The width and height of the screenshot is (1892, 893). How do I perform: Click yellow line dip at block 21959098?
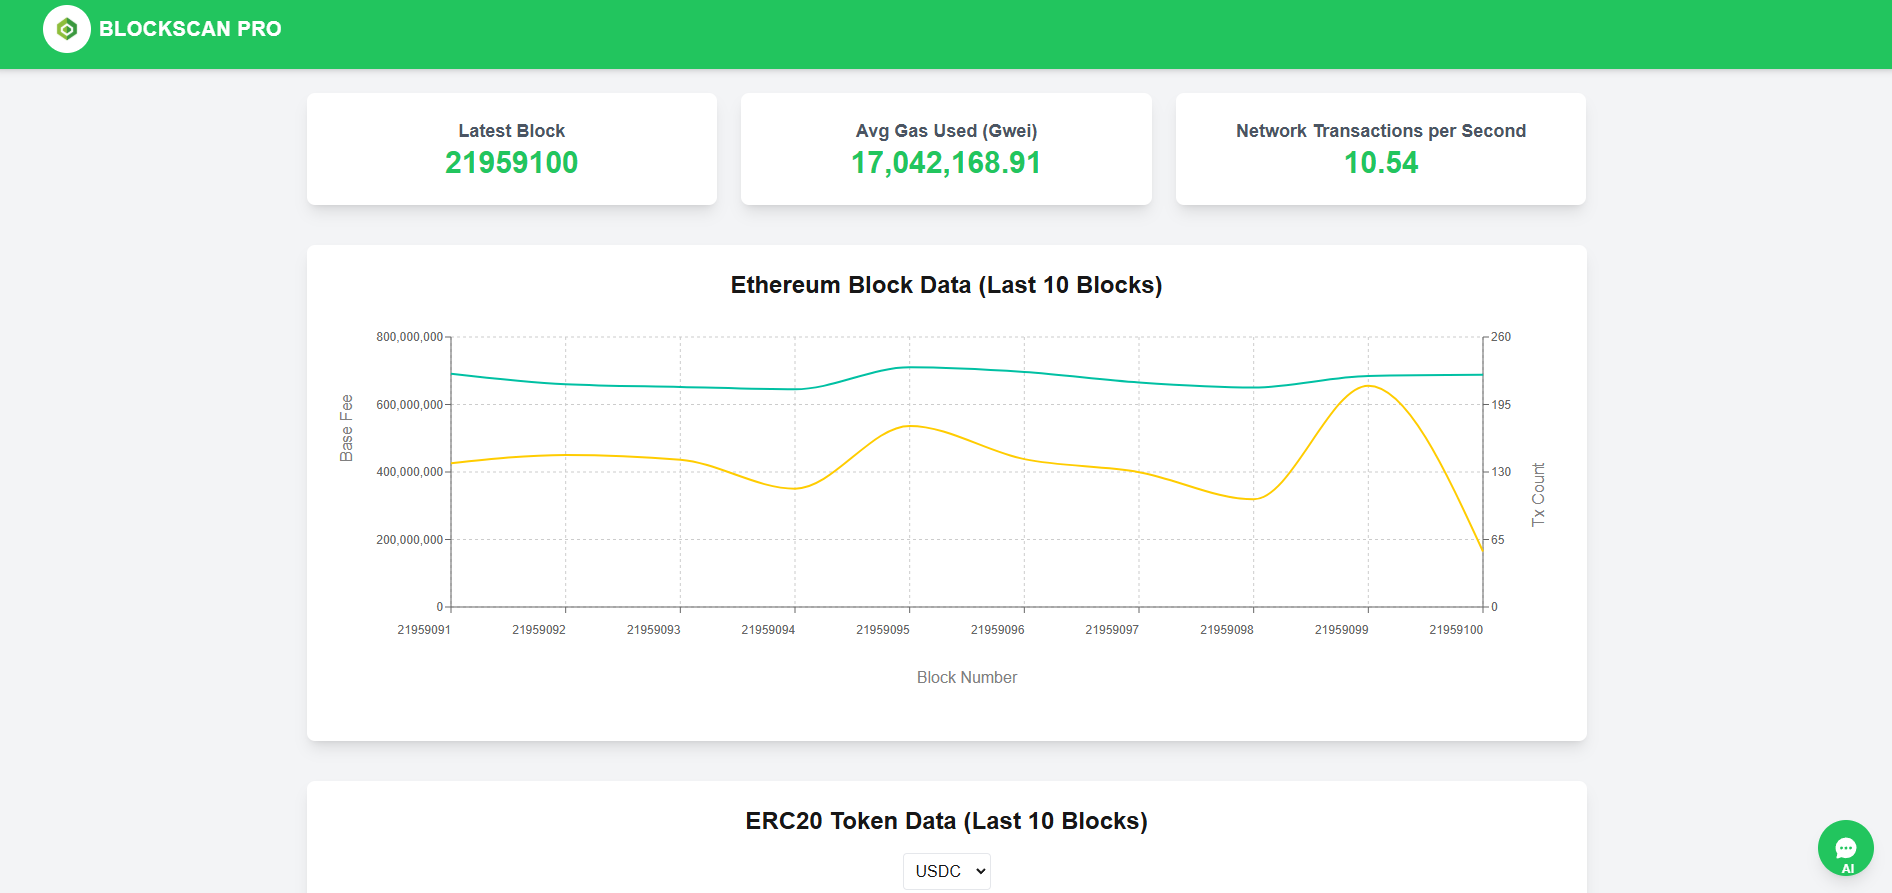coord(1253,499)
